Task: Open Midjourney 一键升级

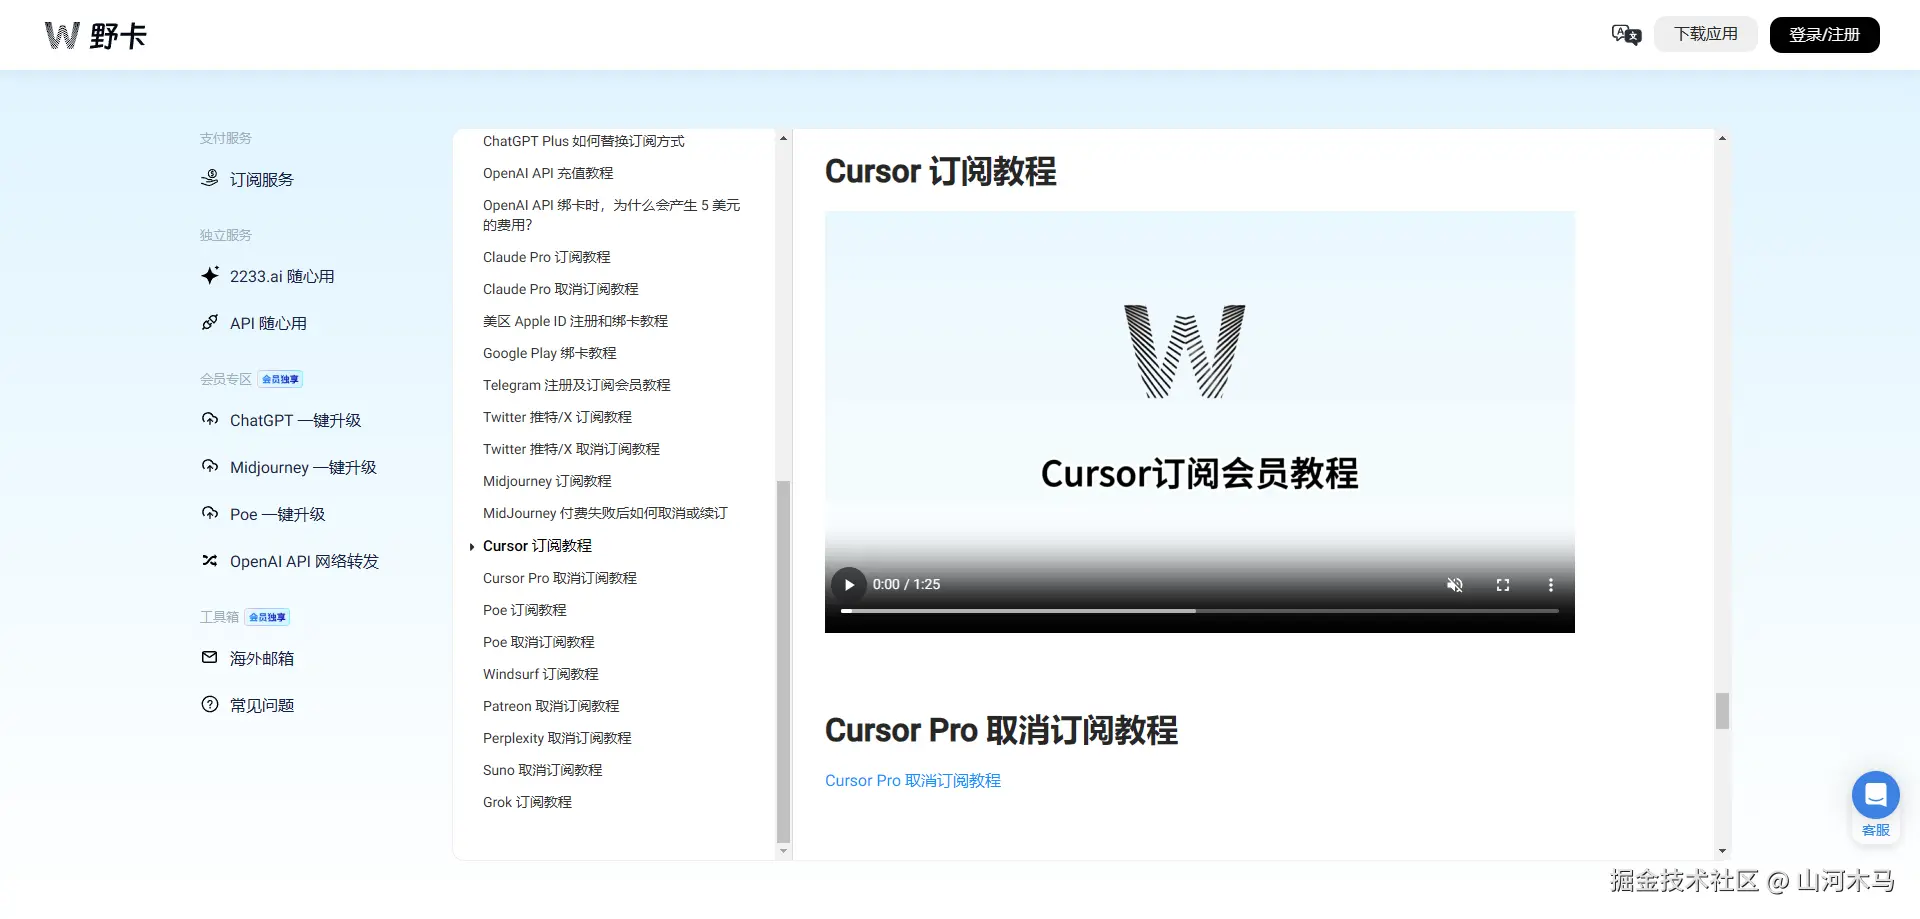Action: pyautogui.click(x=303, y=468)
